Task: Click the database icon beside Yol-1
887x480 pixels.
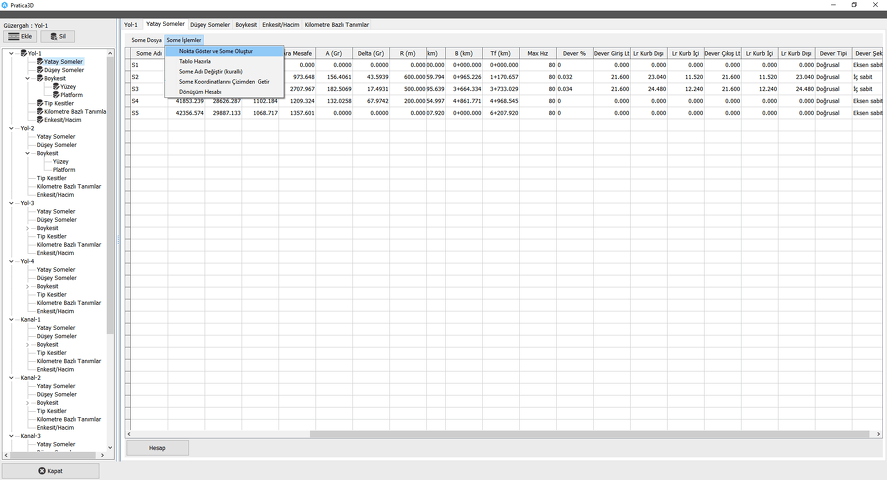Action: (24, 53)
